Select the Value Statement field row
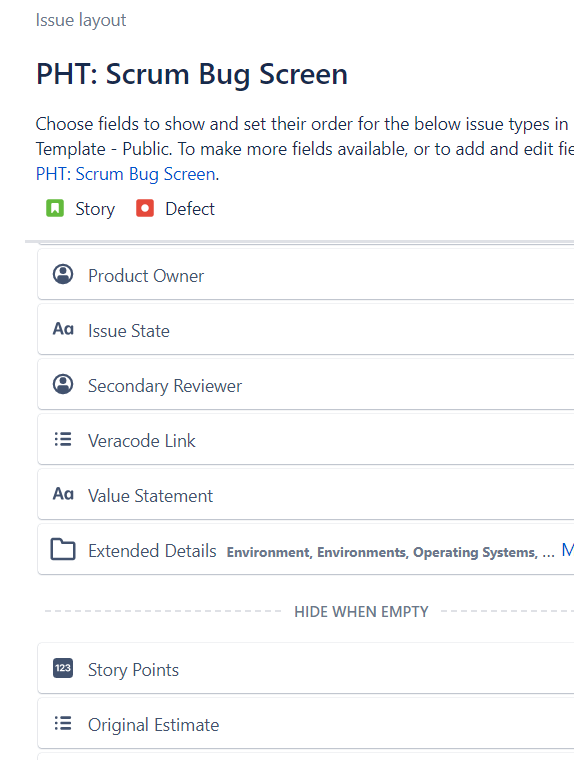This screenshot has height=760, width=574. (306, 494)
